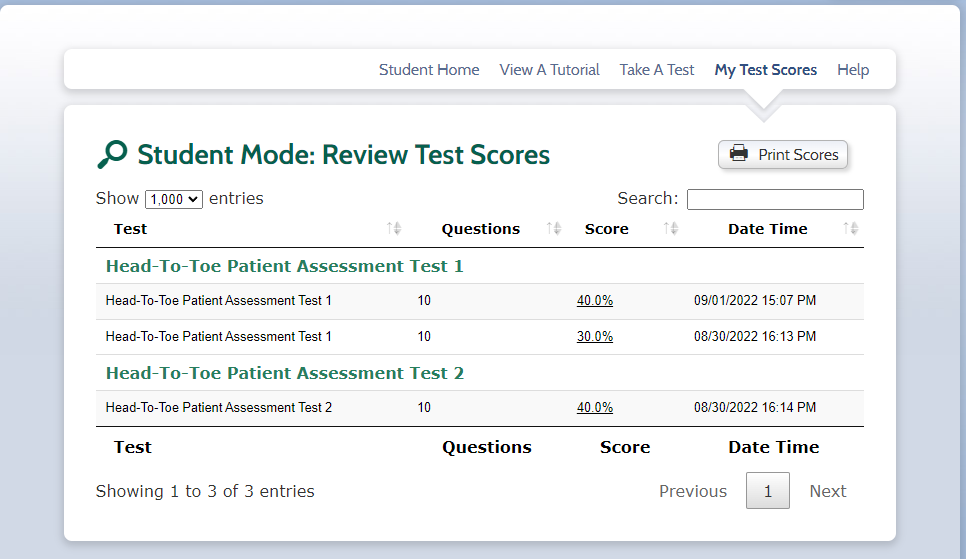Open the 40.0% score from 09/01/2022
Viewport: 966px width, 559px height.
[595, 301]
